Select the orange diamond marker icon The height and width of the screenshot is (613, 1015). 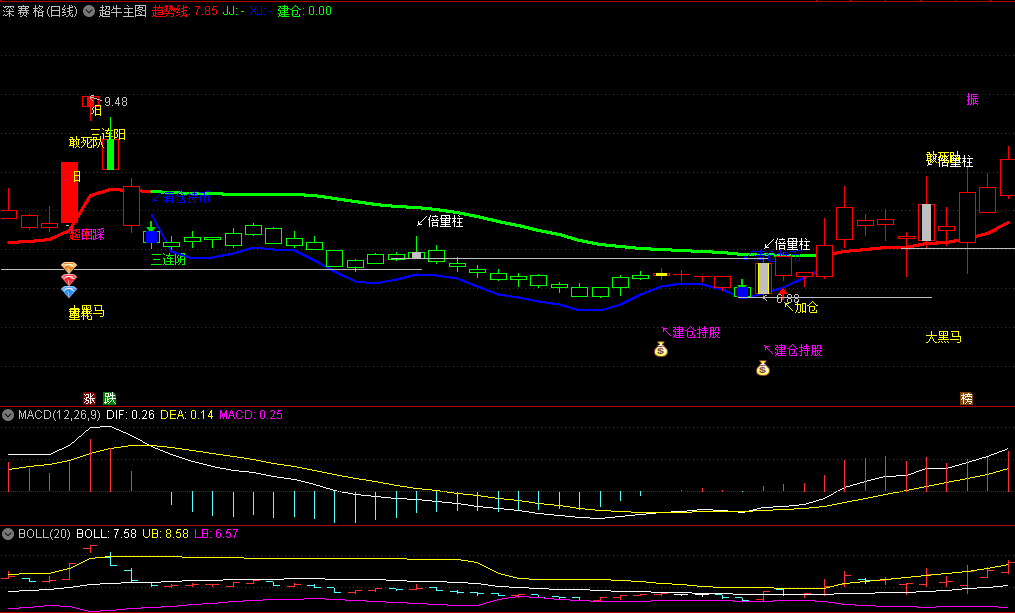pos(69,267)
